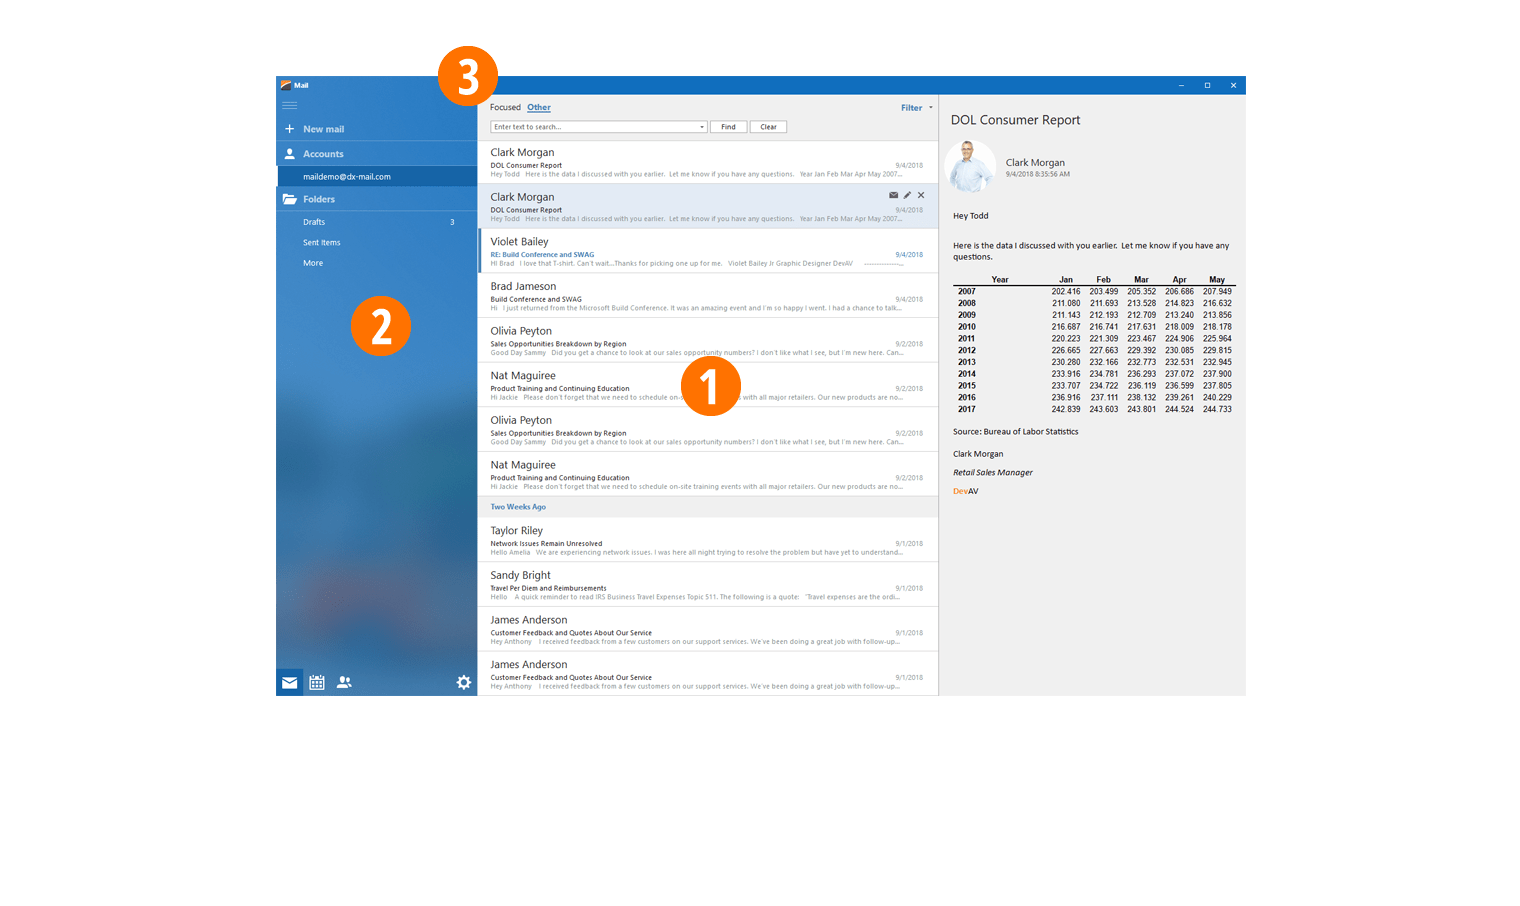
Task: Open the Filter dropdown
Action: pos(915,108)
